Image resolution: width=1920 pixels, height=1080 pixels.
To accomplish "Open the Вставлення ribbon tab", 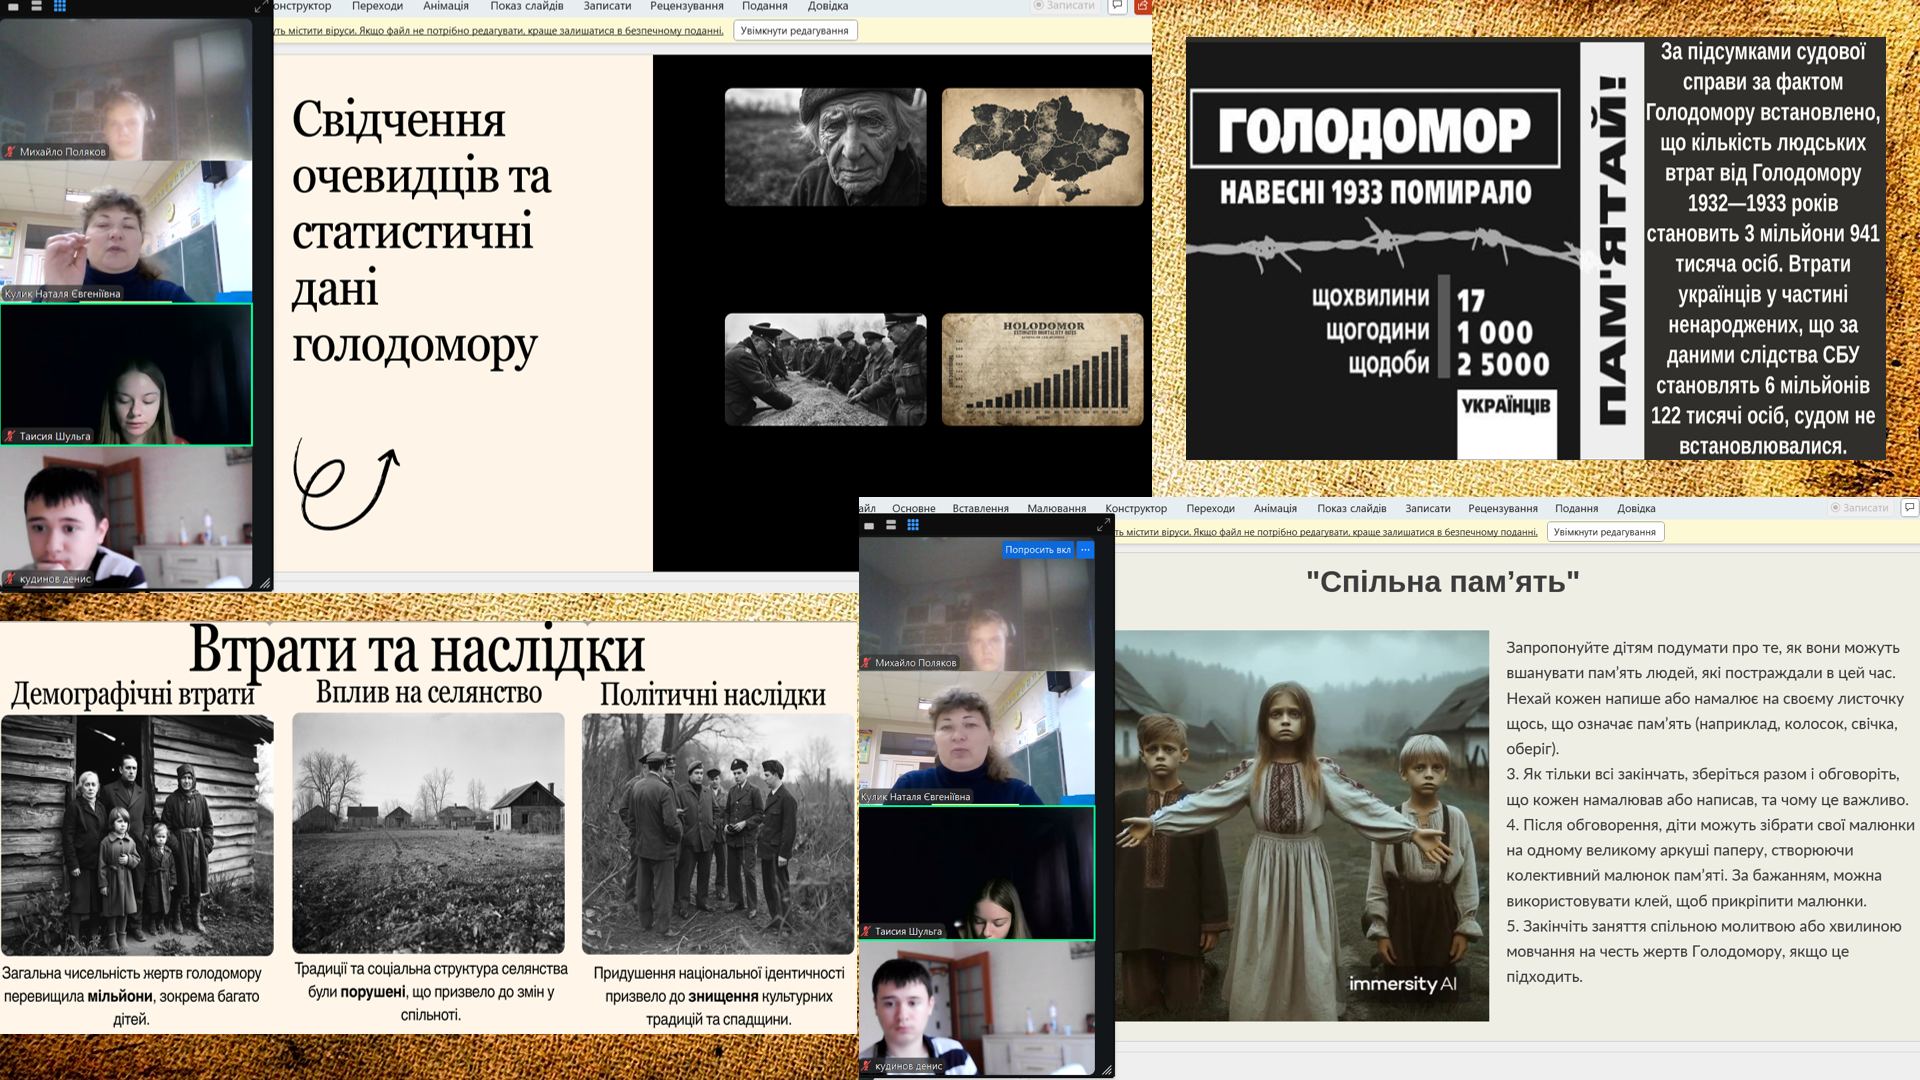I will [x=980, y=509].
